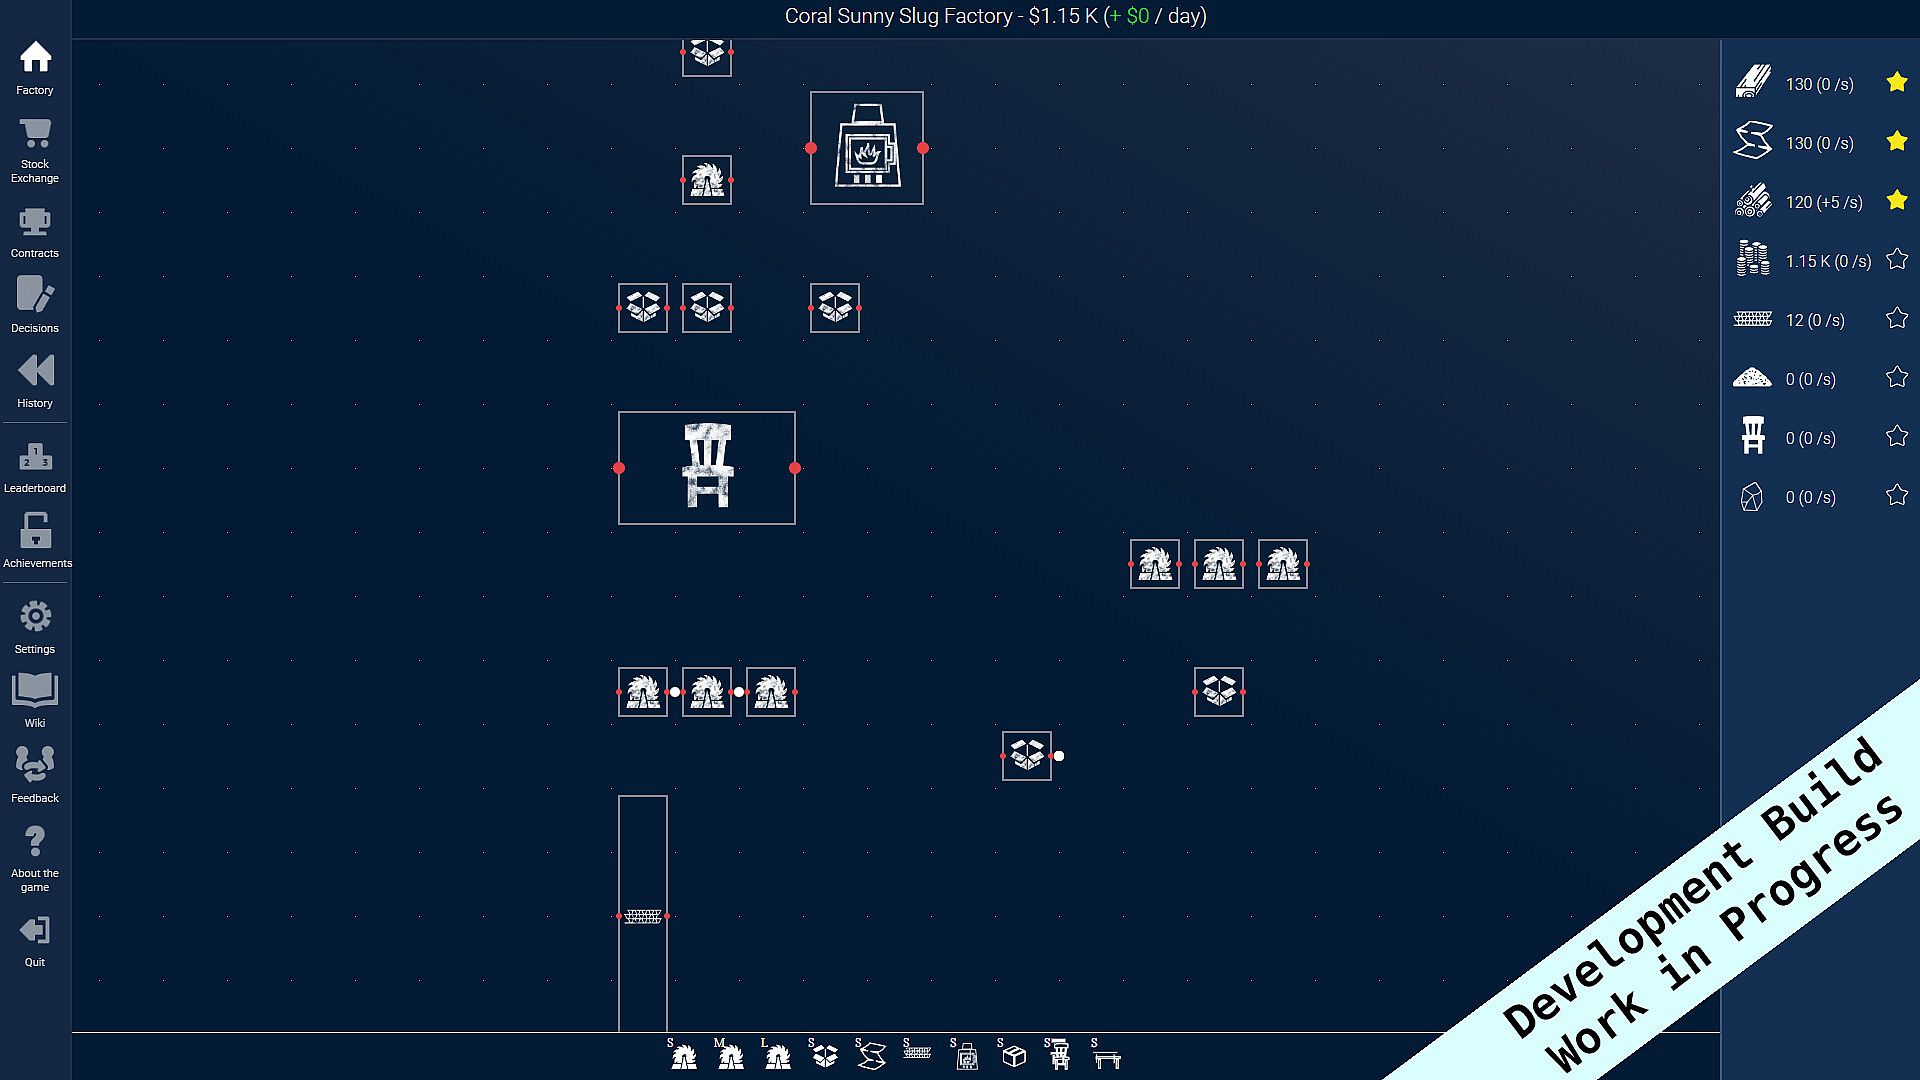The image size is (1920, 1080).
Task: Open the Contracts menu
Action: pos(35,232)
